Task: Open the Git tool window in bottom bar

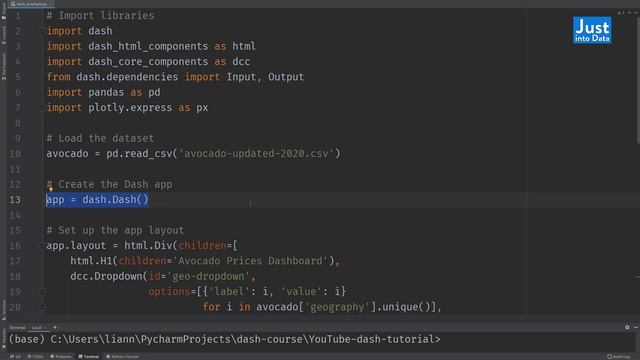Action: point(15,357)
